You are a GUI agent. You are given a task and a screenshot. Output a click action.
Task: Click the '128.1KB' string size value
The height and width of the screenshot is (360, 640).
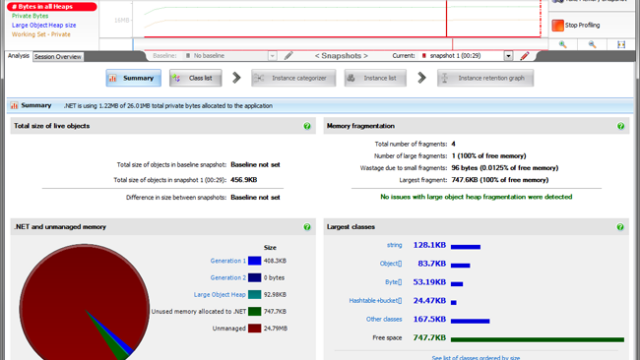point(429,245)
